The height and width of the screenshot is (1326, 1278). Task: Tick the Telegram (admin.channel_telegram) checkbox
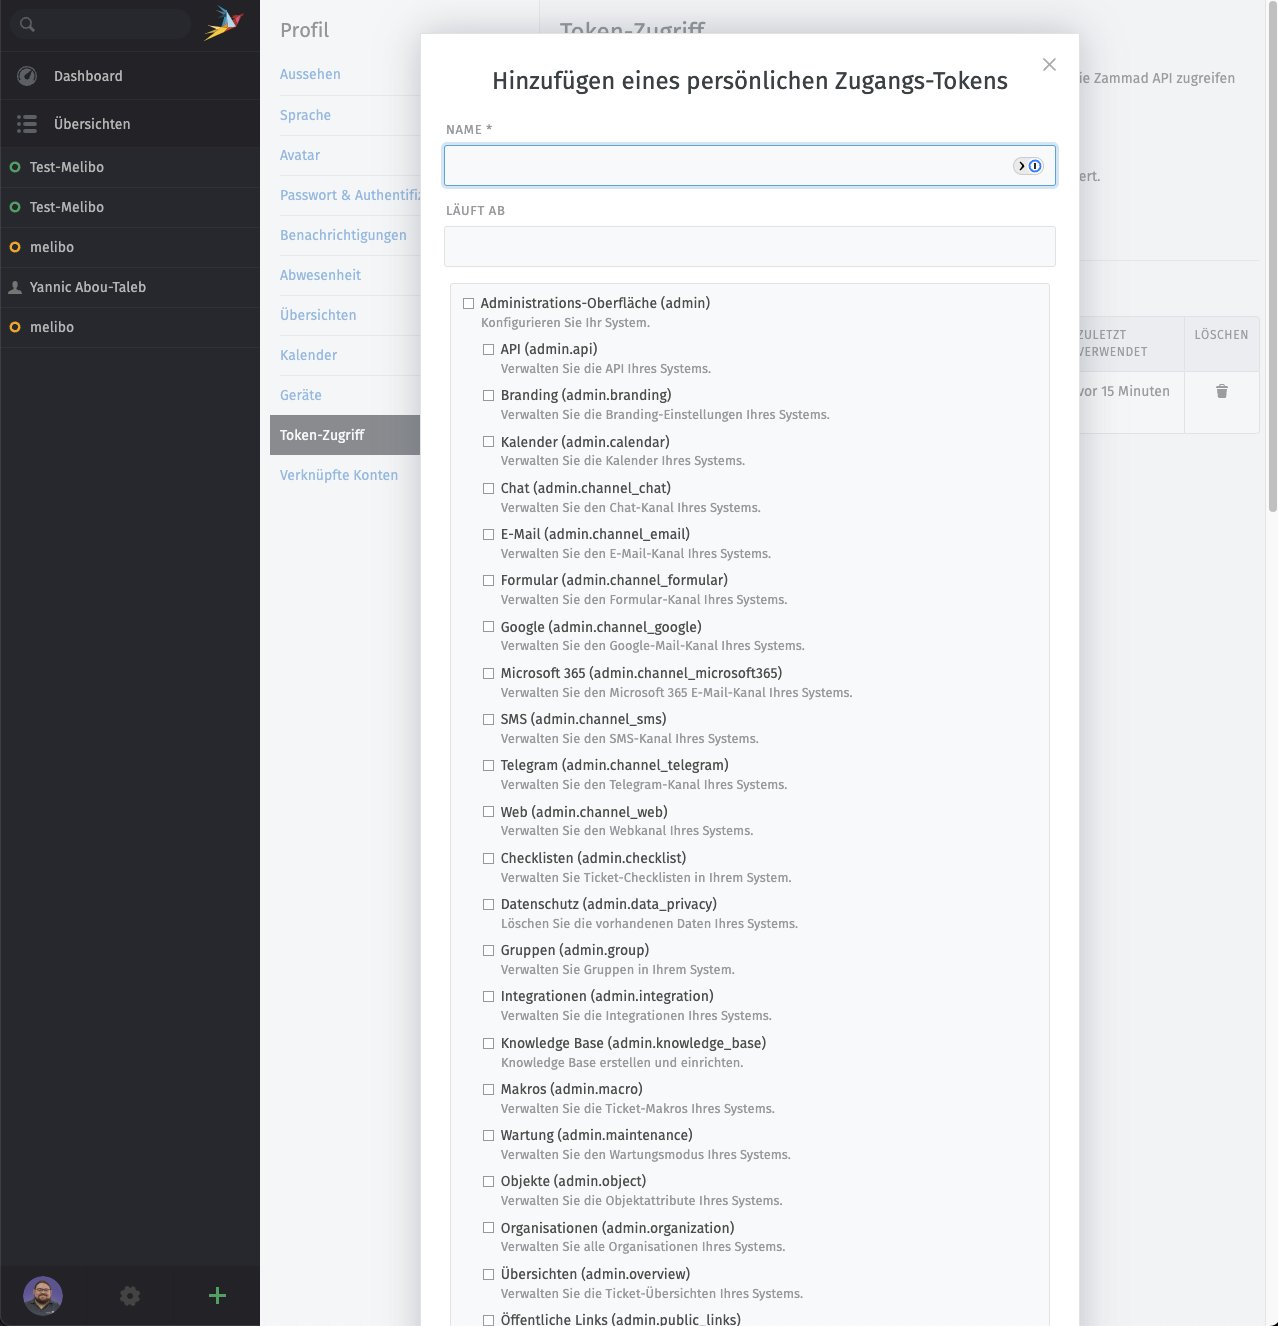[488, 766]
